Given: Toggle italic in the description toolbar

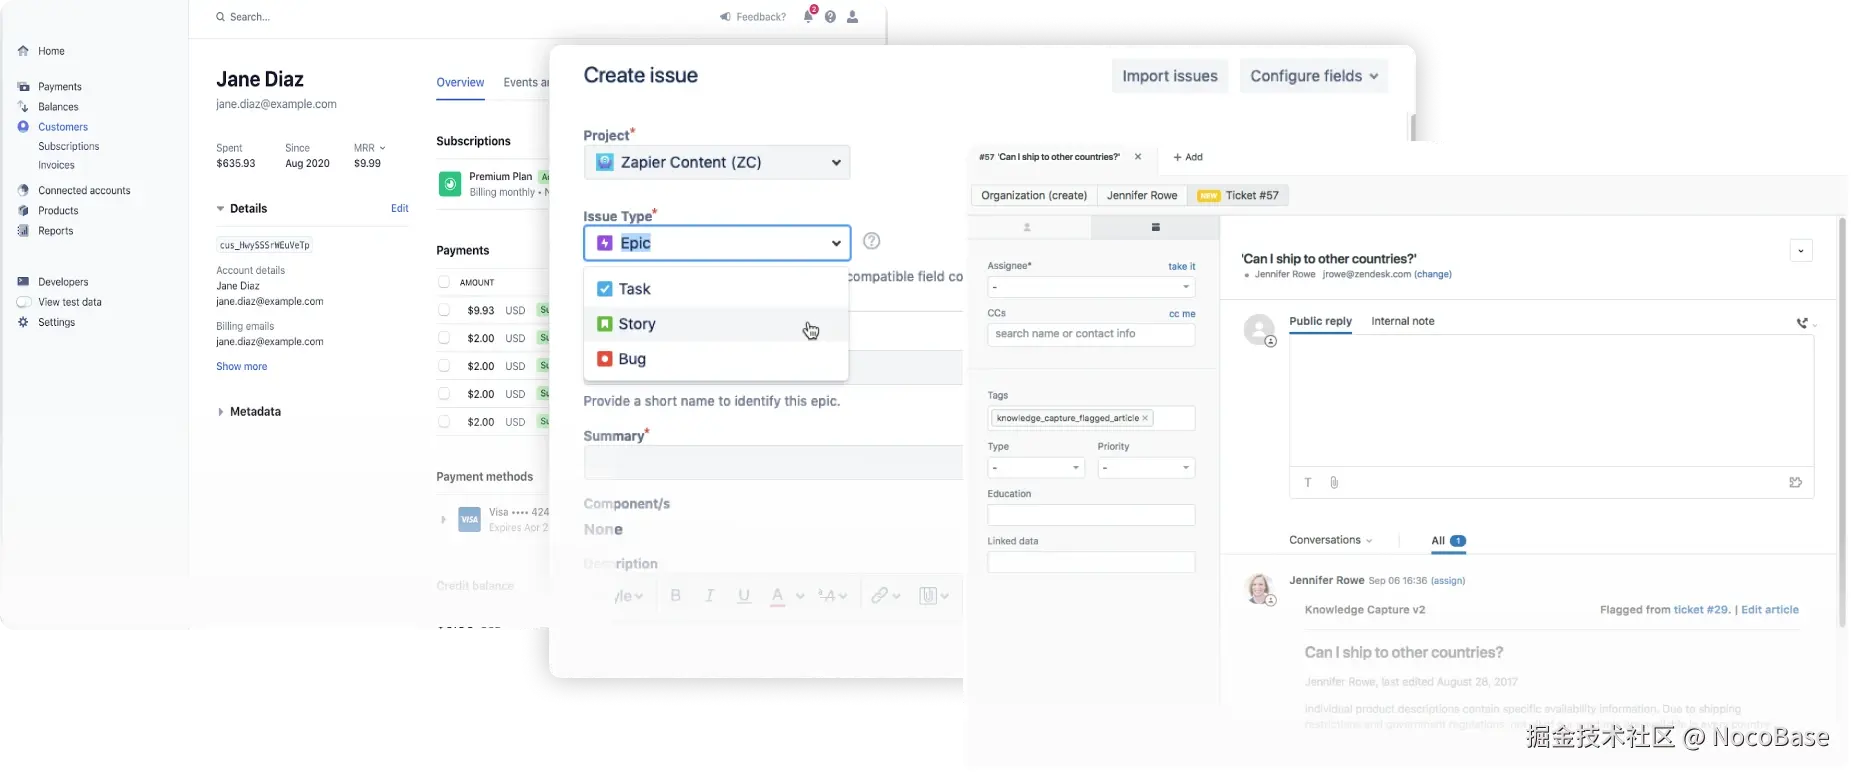Looking at the screenshot, I should pyautogui.click(x=709, y=595).
